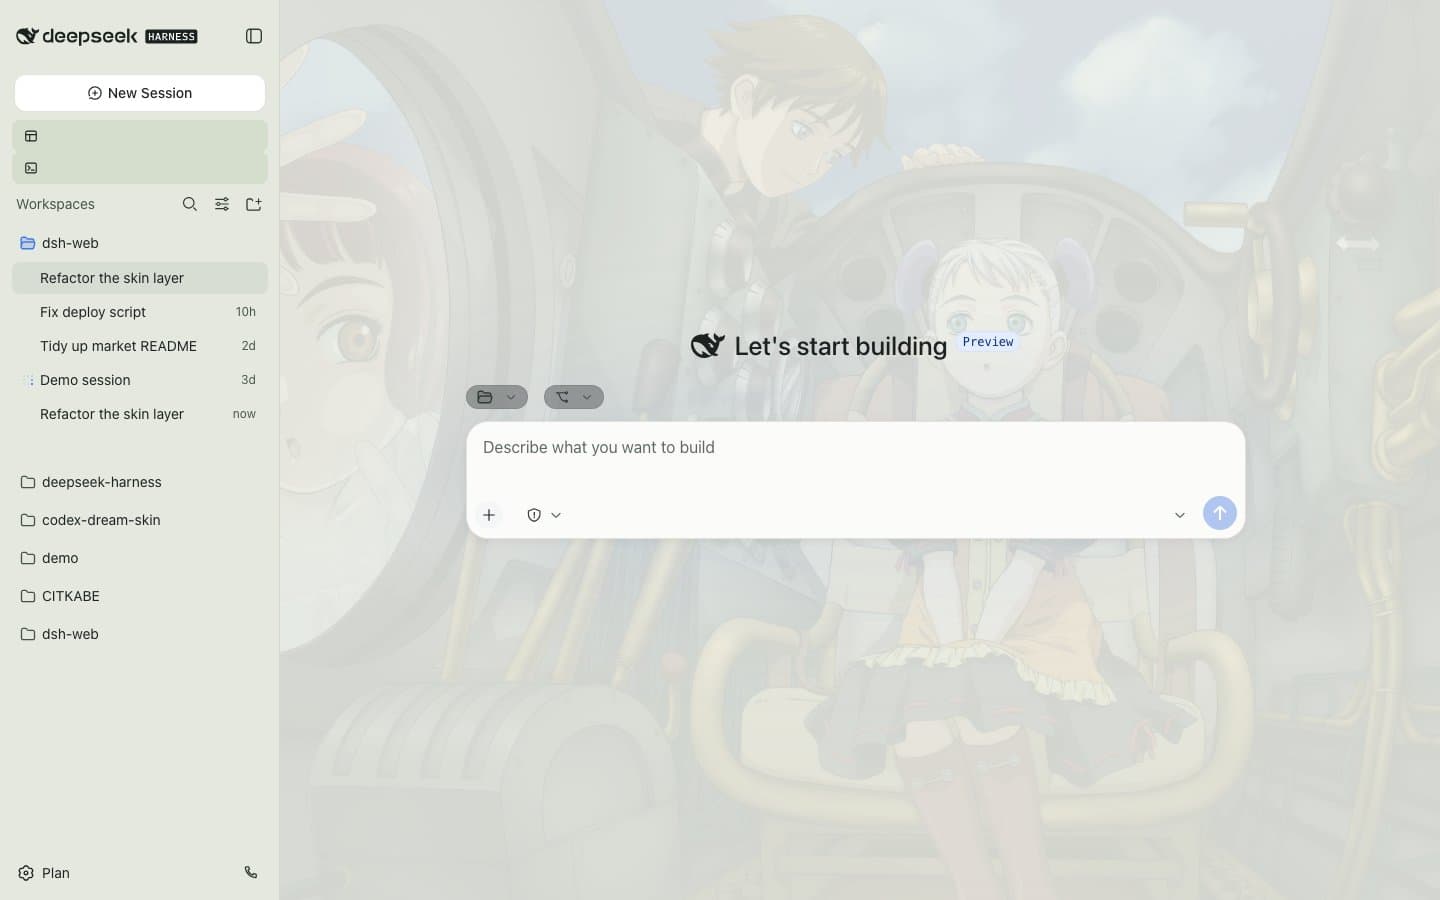Open the branch selector dropdown above the prompt
The width and height of the screenshot is (1440, 900).
coord(574,397)
